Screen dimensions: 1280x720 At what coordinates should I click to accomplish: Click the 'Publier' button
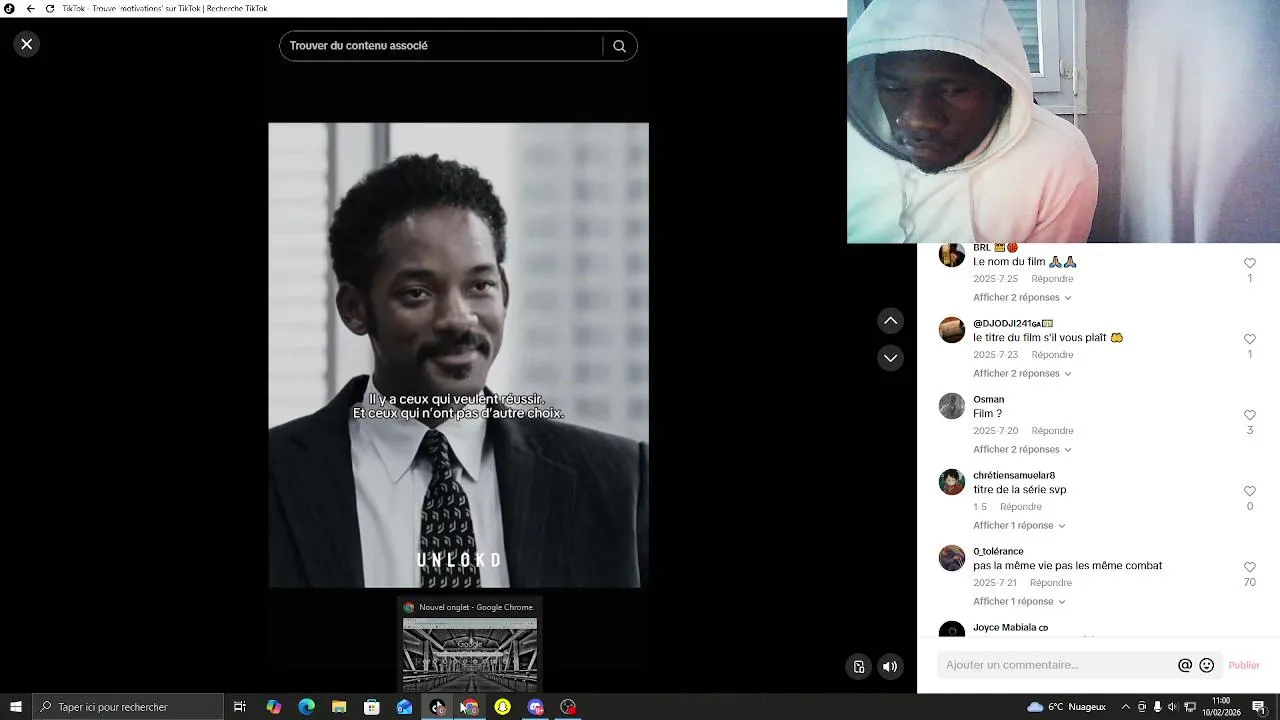(1244, 665)
